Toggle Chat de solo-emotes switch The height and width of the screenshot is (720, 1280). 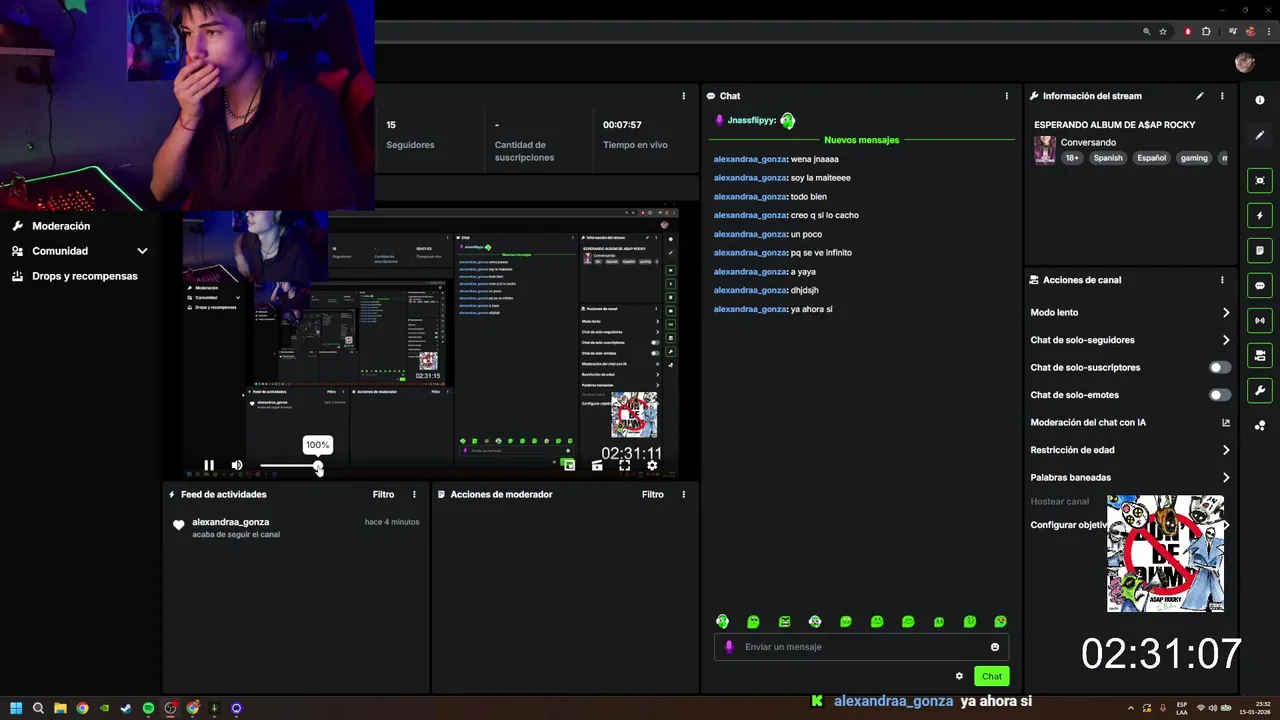(1220, 395)
